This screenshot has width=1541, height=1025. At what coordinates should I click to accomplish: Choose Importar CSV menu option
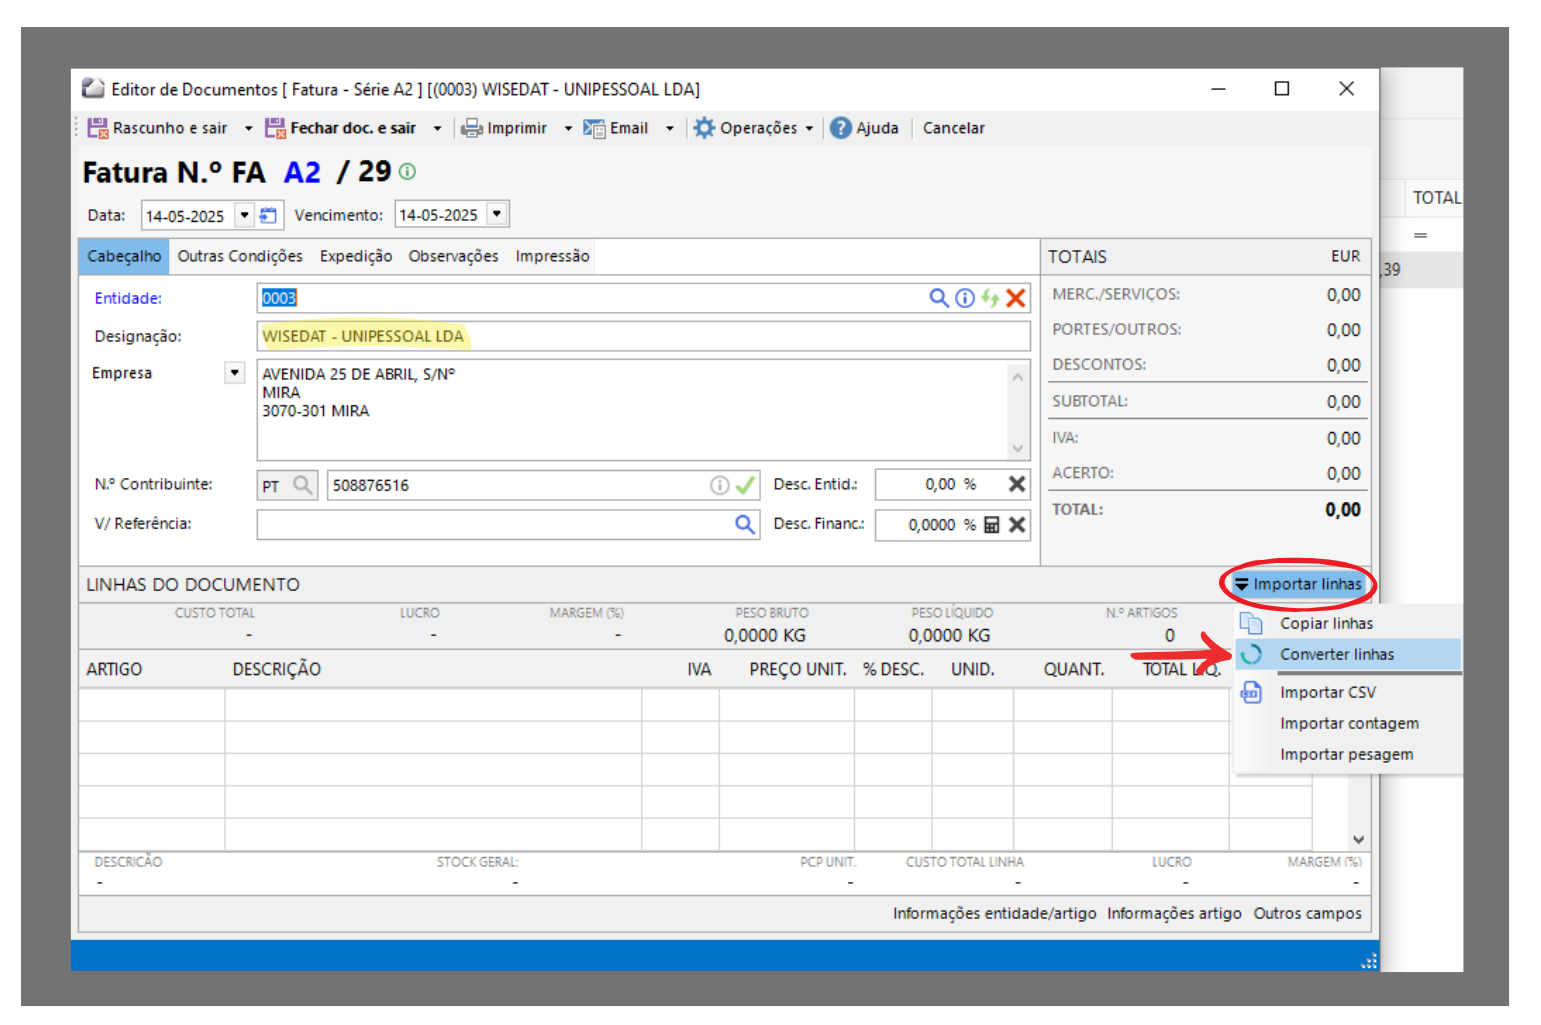1327,692
